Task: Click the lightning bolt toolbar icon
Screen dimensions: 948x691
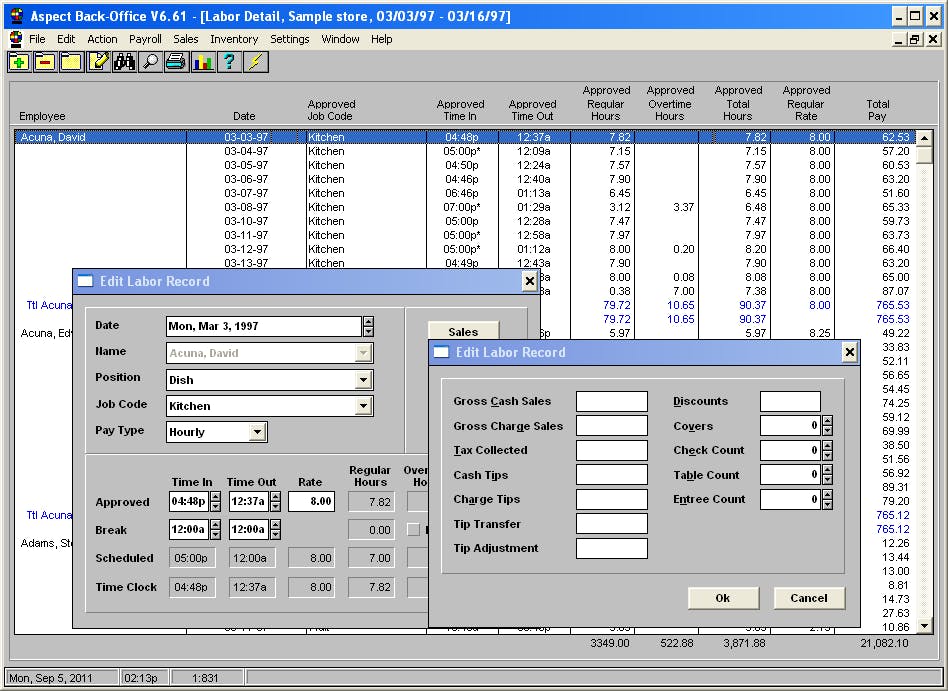Action: [x=256, y=62]
